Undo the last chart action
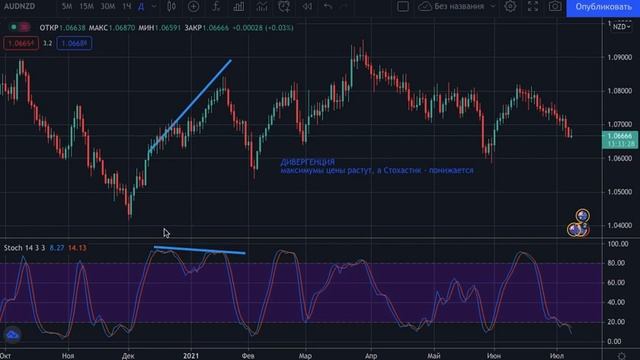The height and width of the screenshot is (360, 640). [328, 6]
